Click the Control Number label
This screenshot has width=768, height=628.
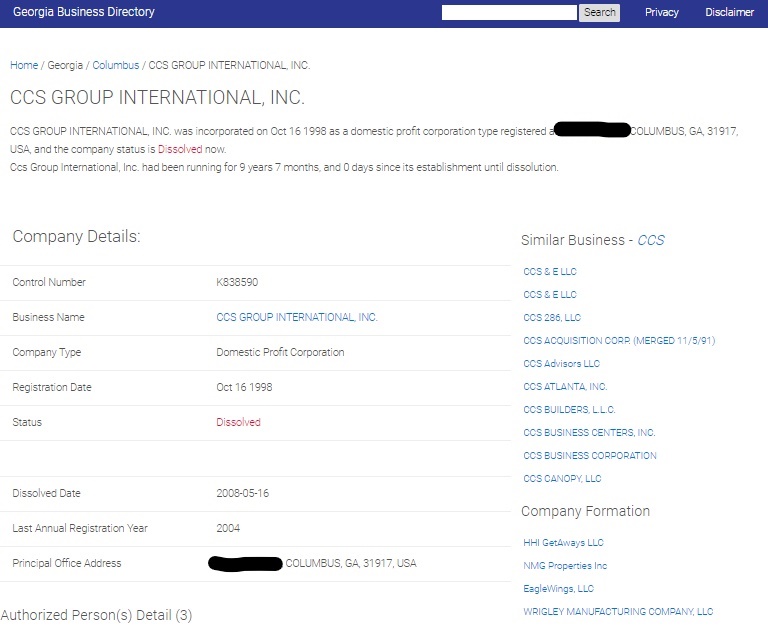[x=49, y=282]
